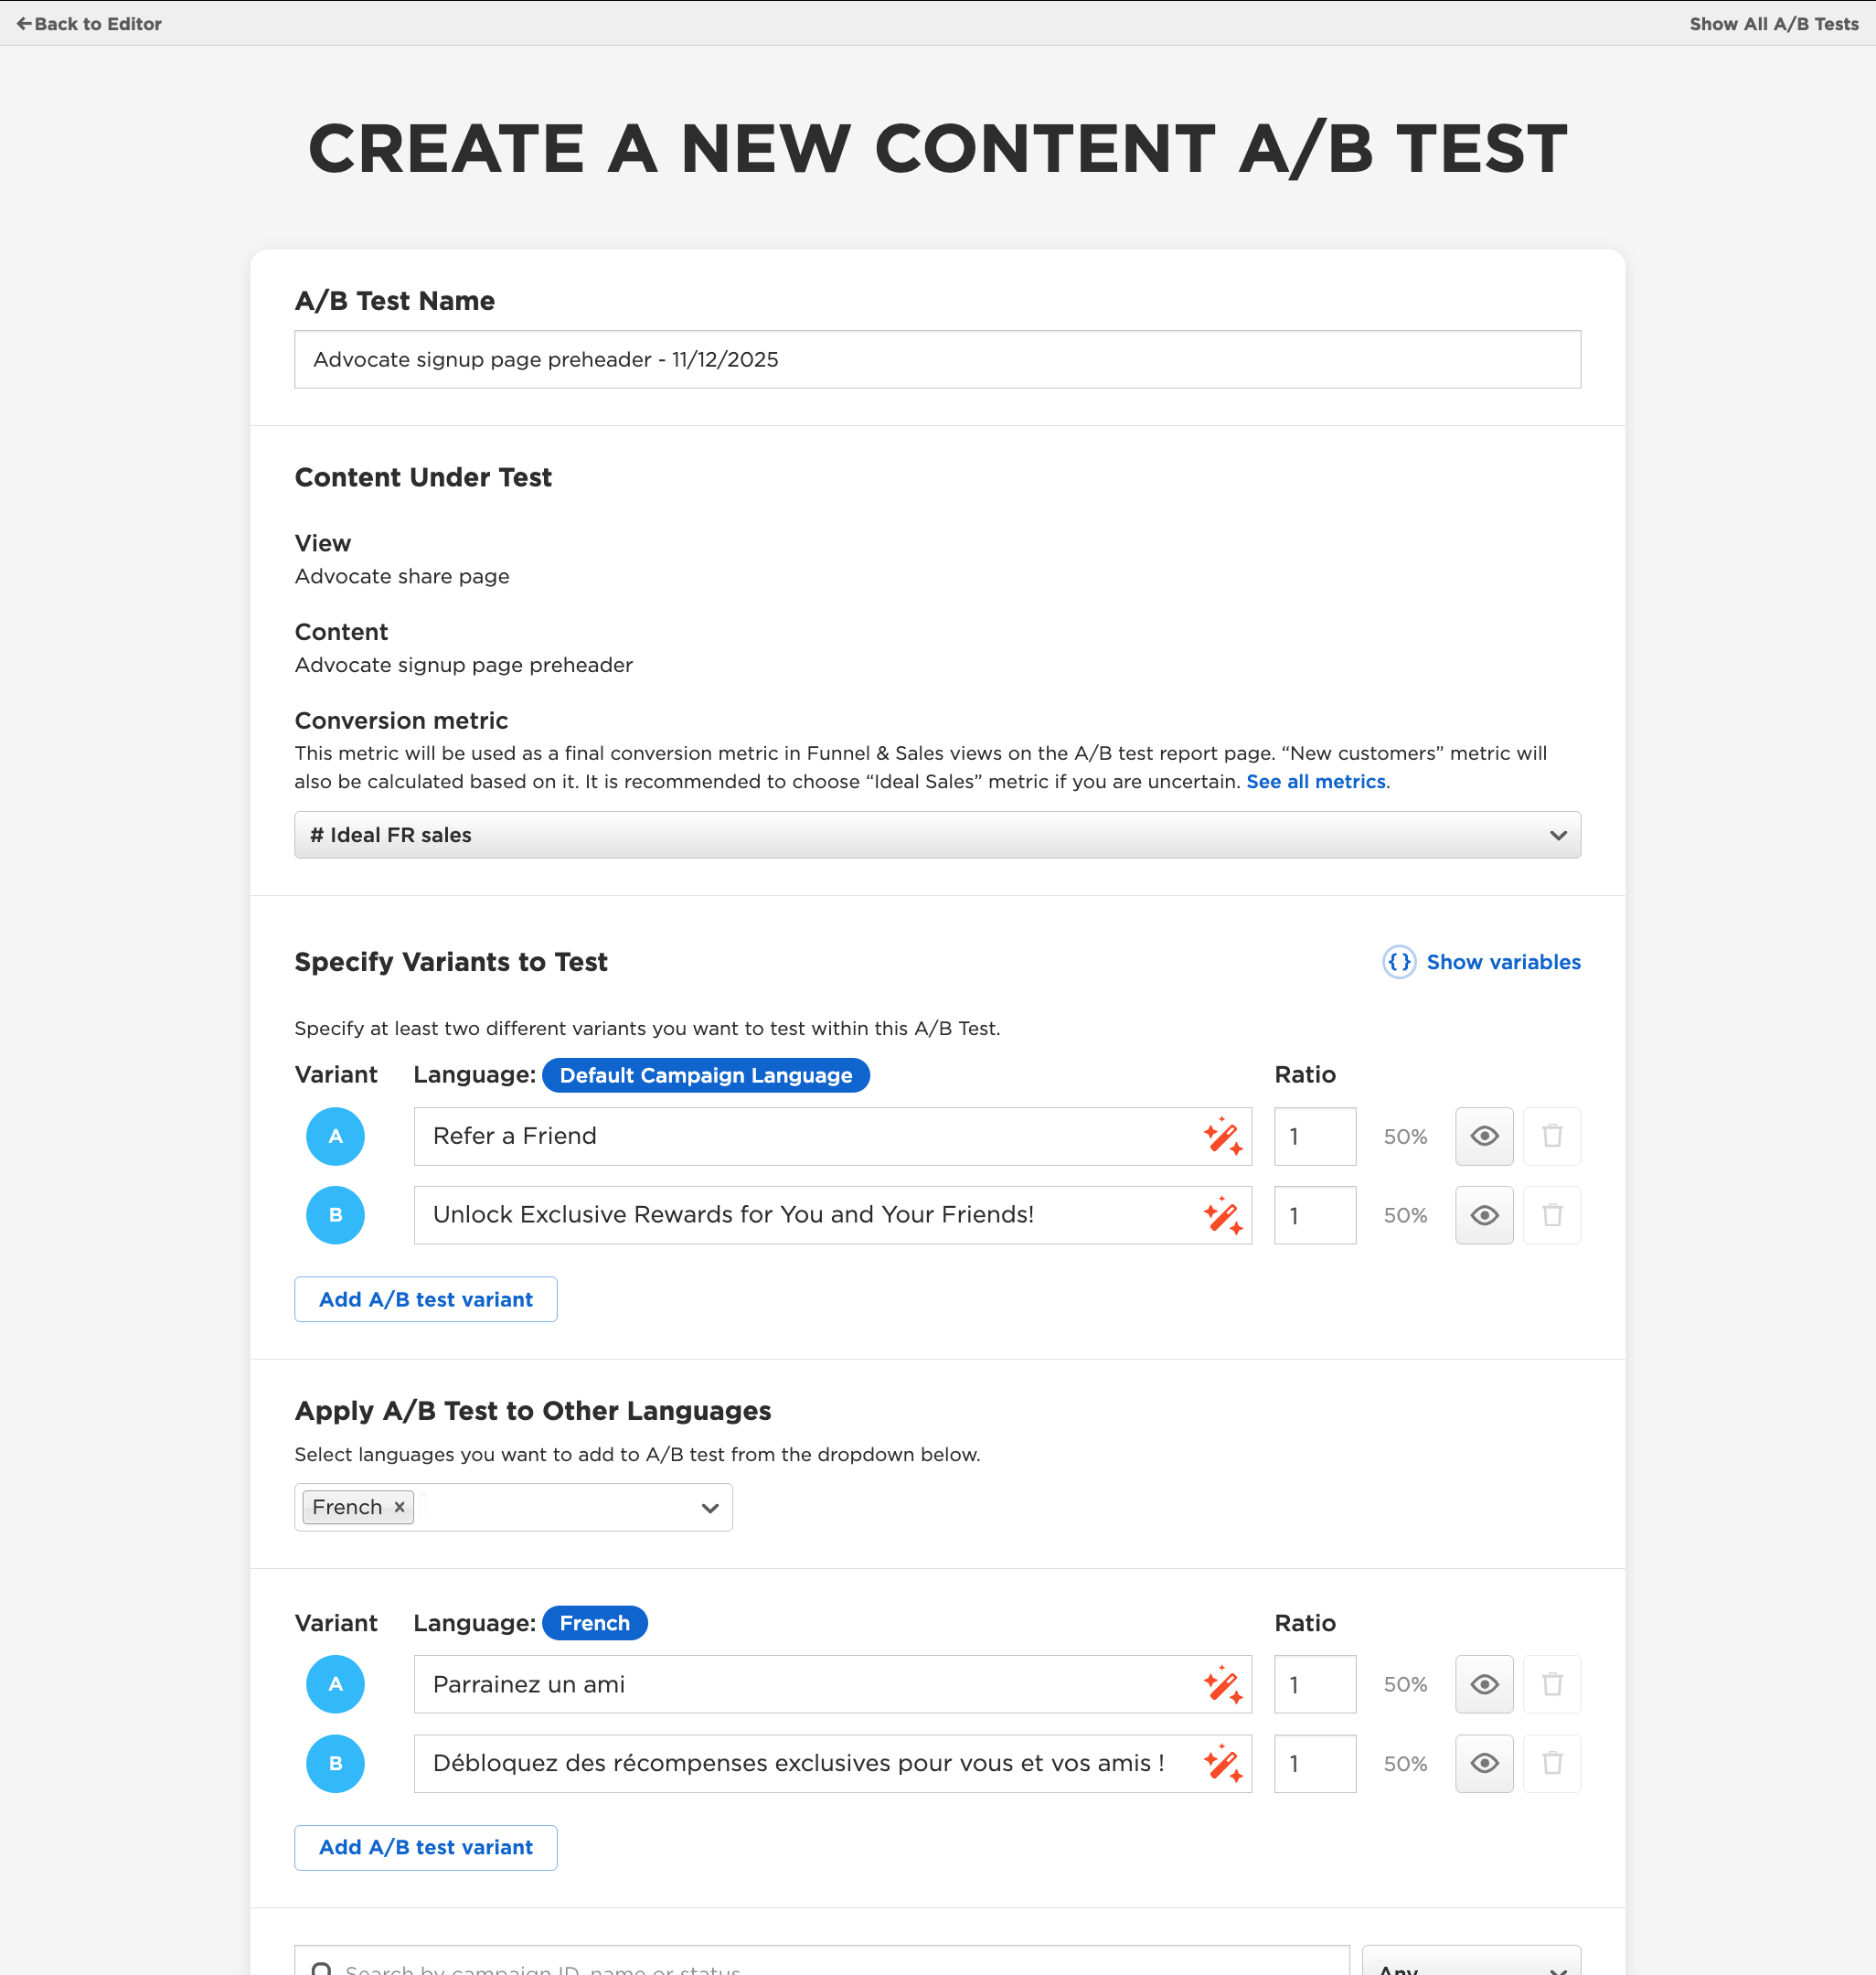Delete French variant A with trash icon

[x=1551, y=1684]
